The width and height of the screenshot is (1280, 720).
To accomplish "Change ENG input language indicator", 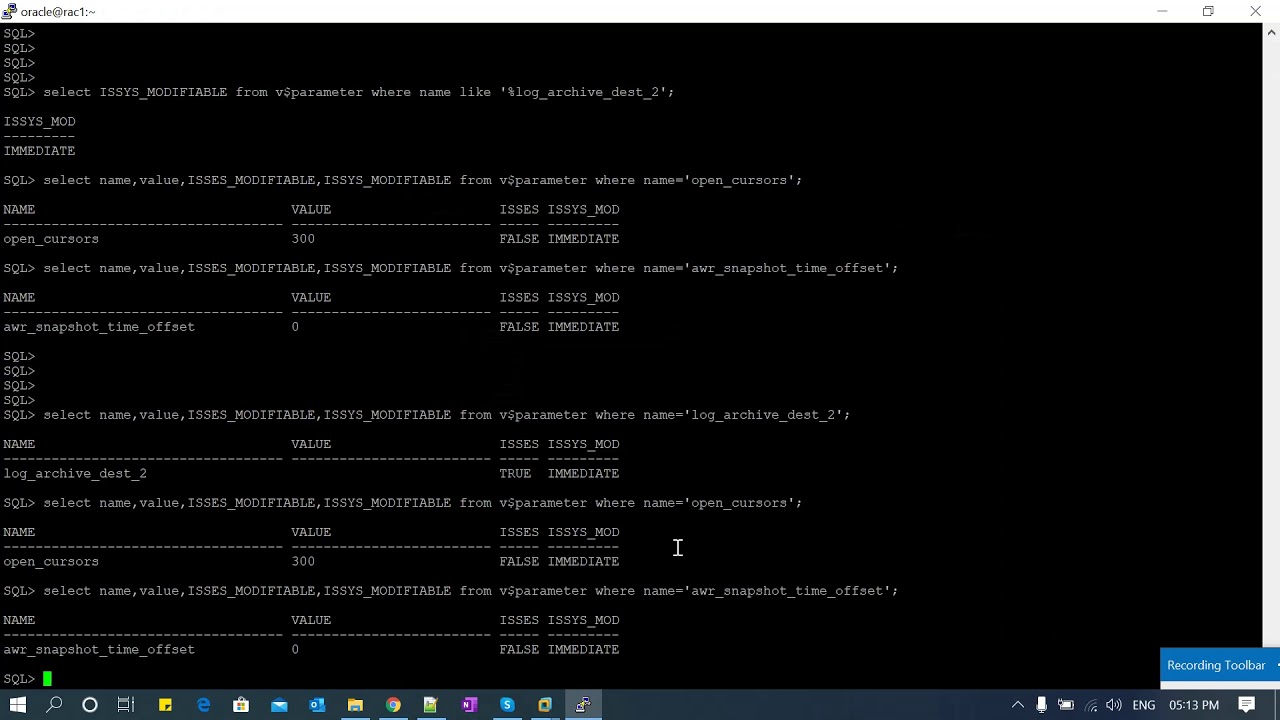I will (1144, 705).
